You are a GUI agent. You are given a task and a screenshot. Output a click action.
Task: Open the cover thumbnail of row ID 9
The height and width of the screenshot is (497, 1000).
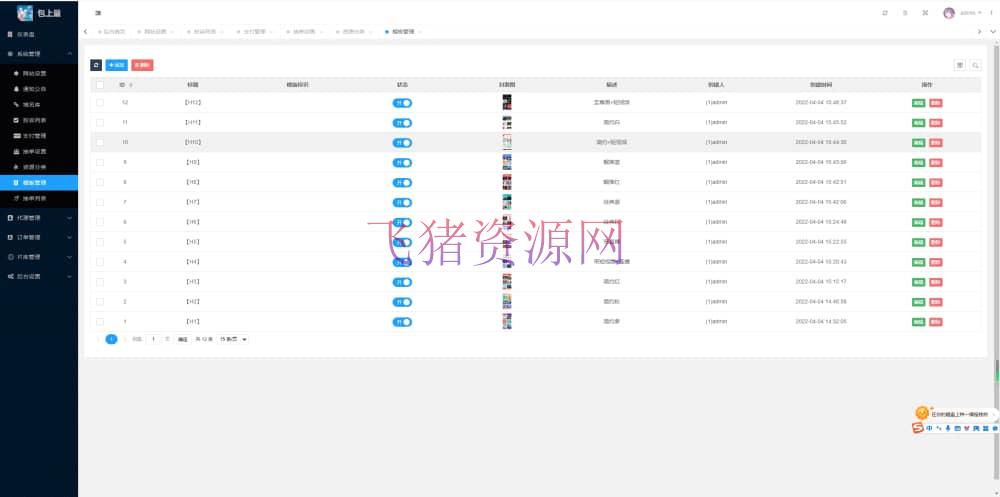pos(507,162)
